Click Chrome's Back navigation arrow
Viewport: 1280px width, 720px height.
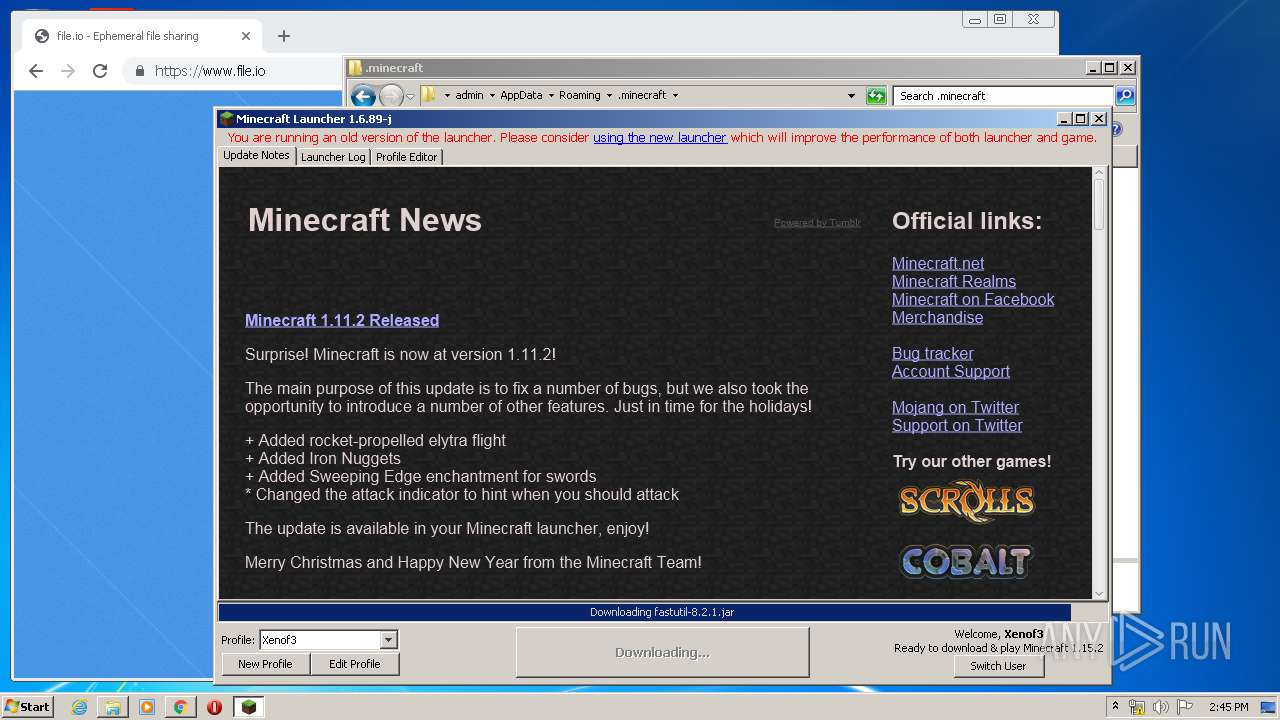pos(36,71)
